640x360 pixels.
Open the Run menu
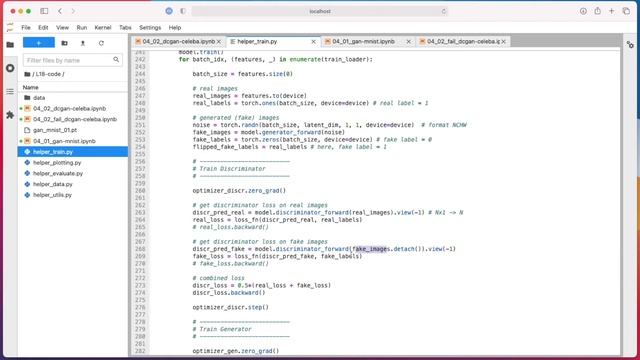[82, 27]
